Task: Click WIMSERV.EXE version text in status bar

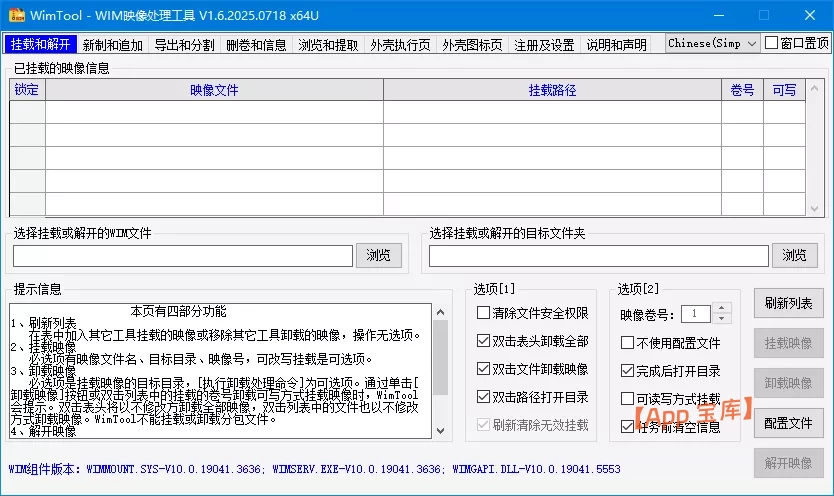Action: coord(357,469)
